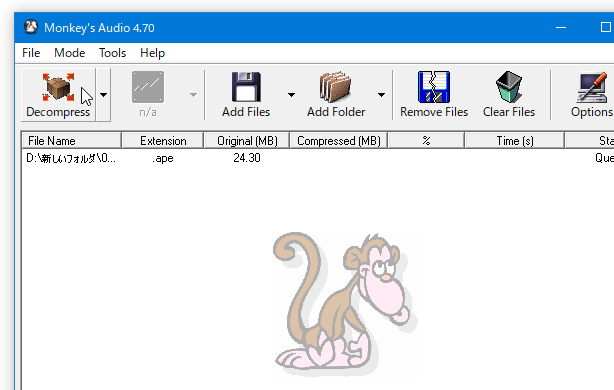The image size is (614, 390).
Task: Minimize the Monkey's Audio window
Action: pyautogui.click(x=561, y=27)
